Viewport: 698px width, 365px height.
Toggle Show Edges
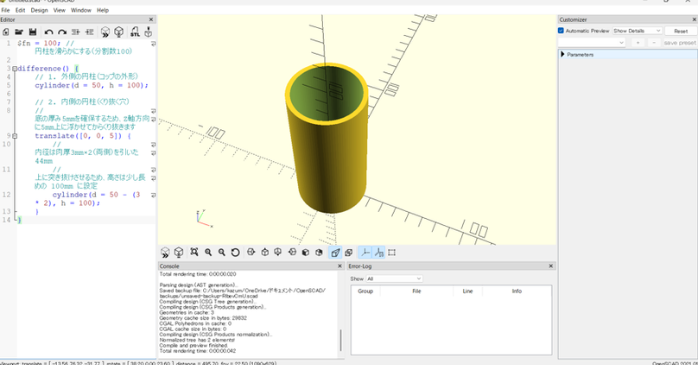[x=392, y=252]
